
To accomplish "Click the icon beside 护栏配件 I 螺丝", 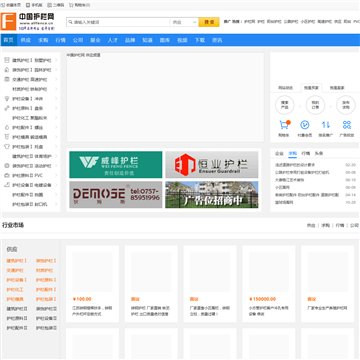I will [7, 127].
